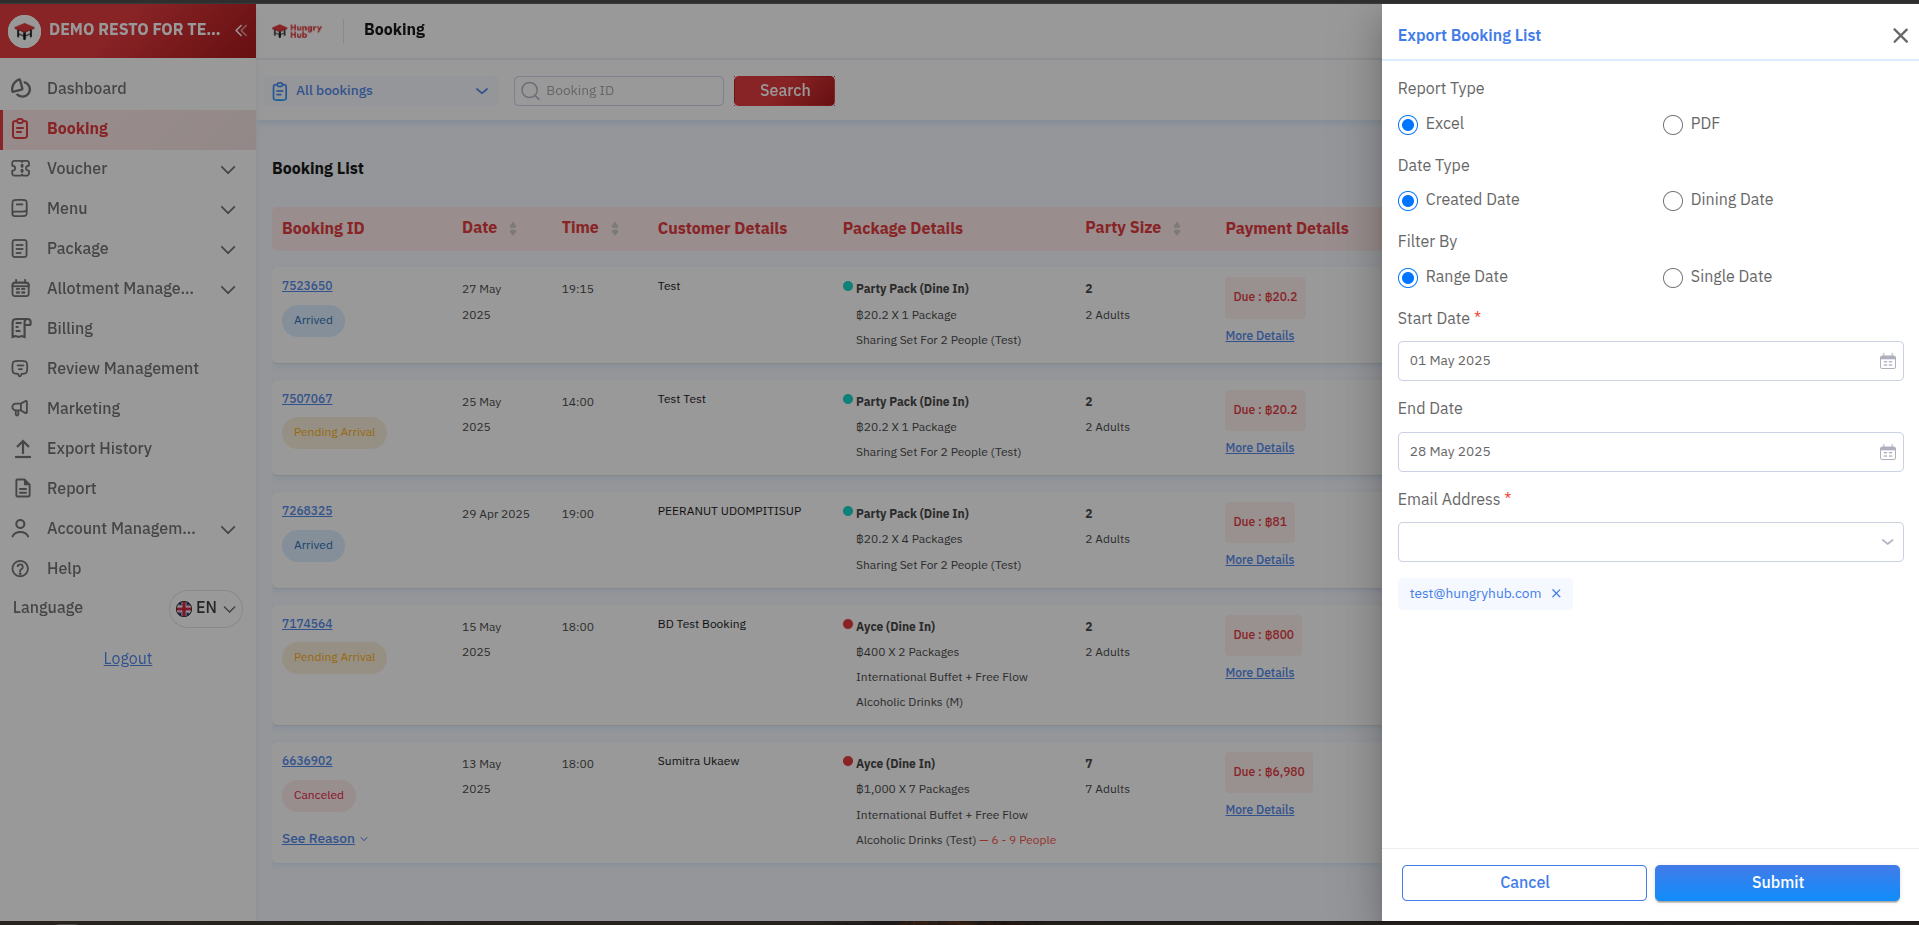The image size is (1919, 925).
Task: Click the Help question mark icon
Action: coord(21,568)
